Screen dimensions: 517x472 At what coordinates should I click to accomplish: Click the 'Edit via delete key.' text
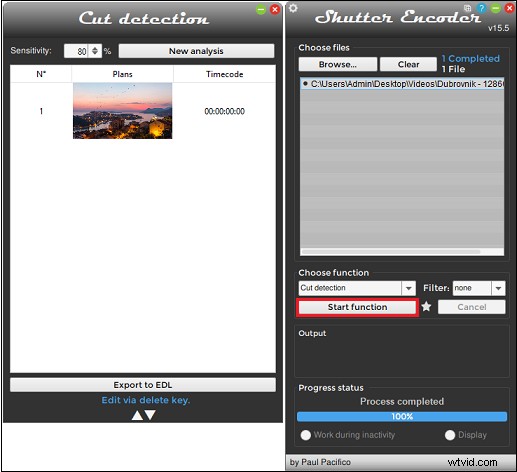(x=146, y=400)
